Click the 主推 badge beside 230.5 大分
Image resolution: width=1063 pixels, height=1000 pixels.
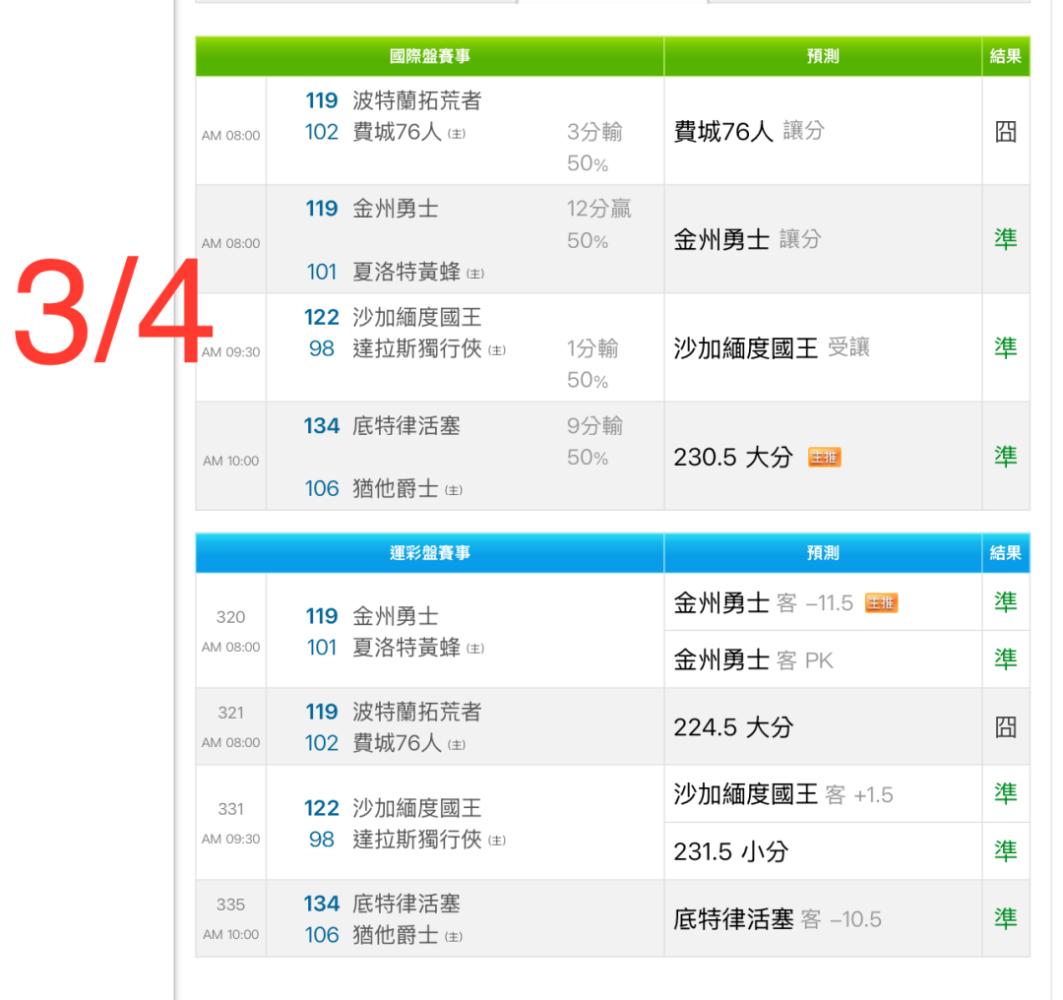(x=824, y=458)
